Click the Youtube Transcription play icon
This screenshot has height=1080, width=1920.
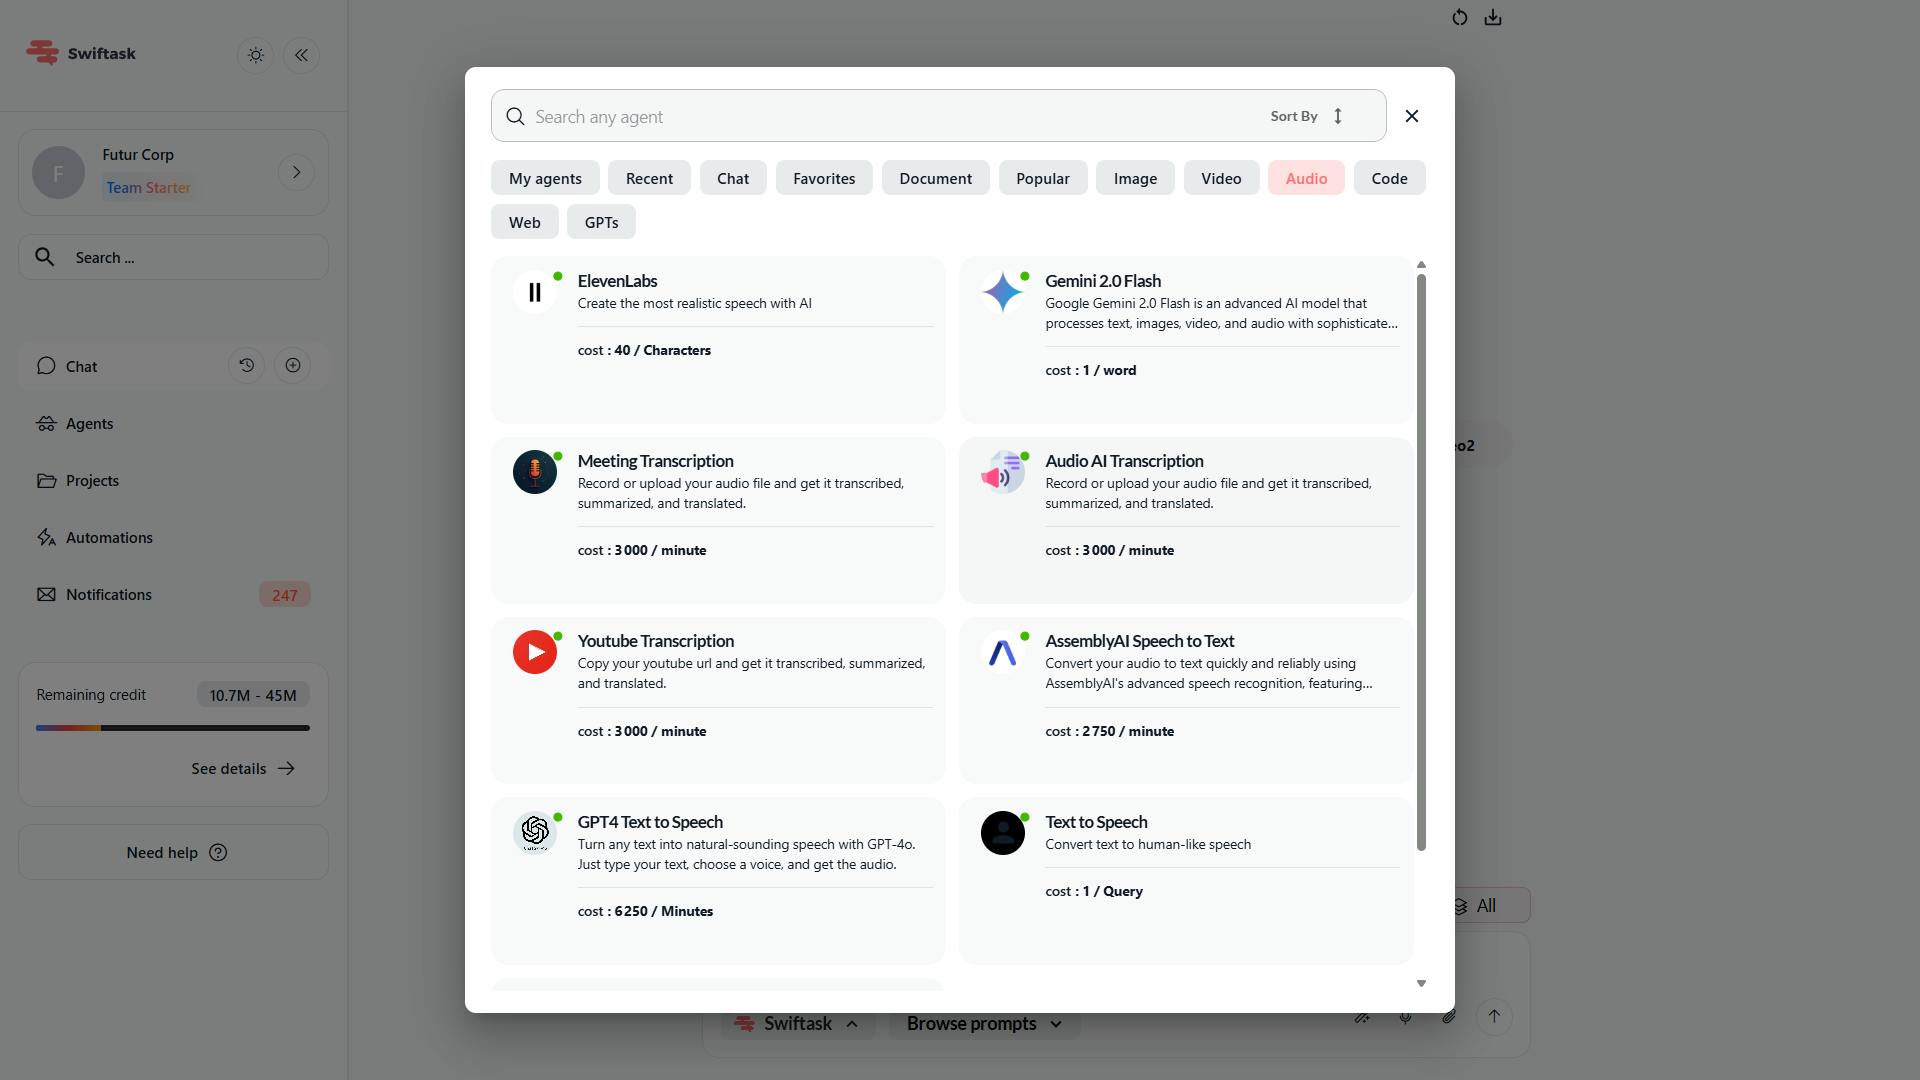(535, 651)
